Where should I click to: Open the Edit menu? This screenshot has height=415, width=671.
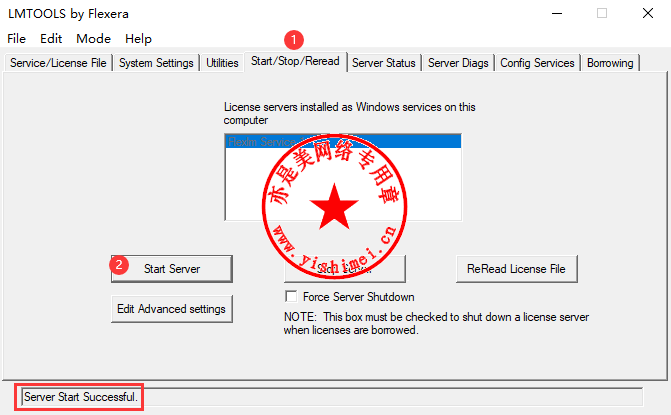coord(51,39)
